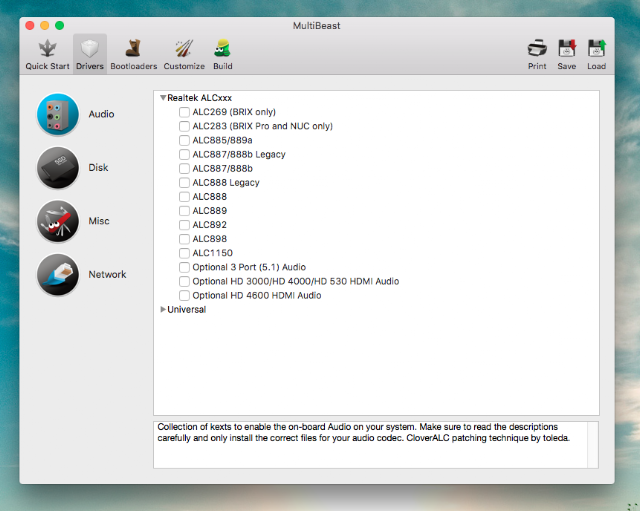
Task: Click the yellow minimize window button
Action: [x=44, y=25]
